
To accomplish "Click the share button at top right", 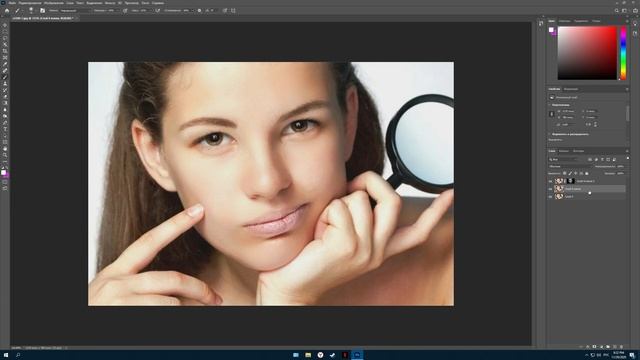I will tap(635, 11).
